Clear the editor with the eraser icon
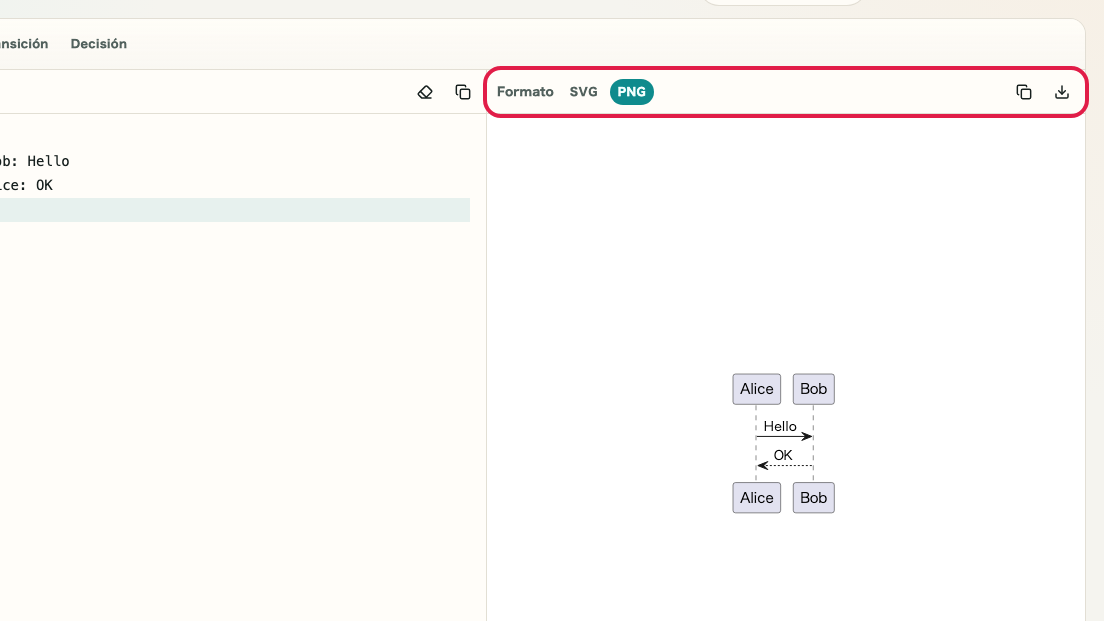 point(425,92)
